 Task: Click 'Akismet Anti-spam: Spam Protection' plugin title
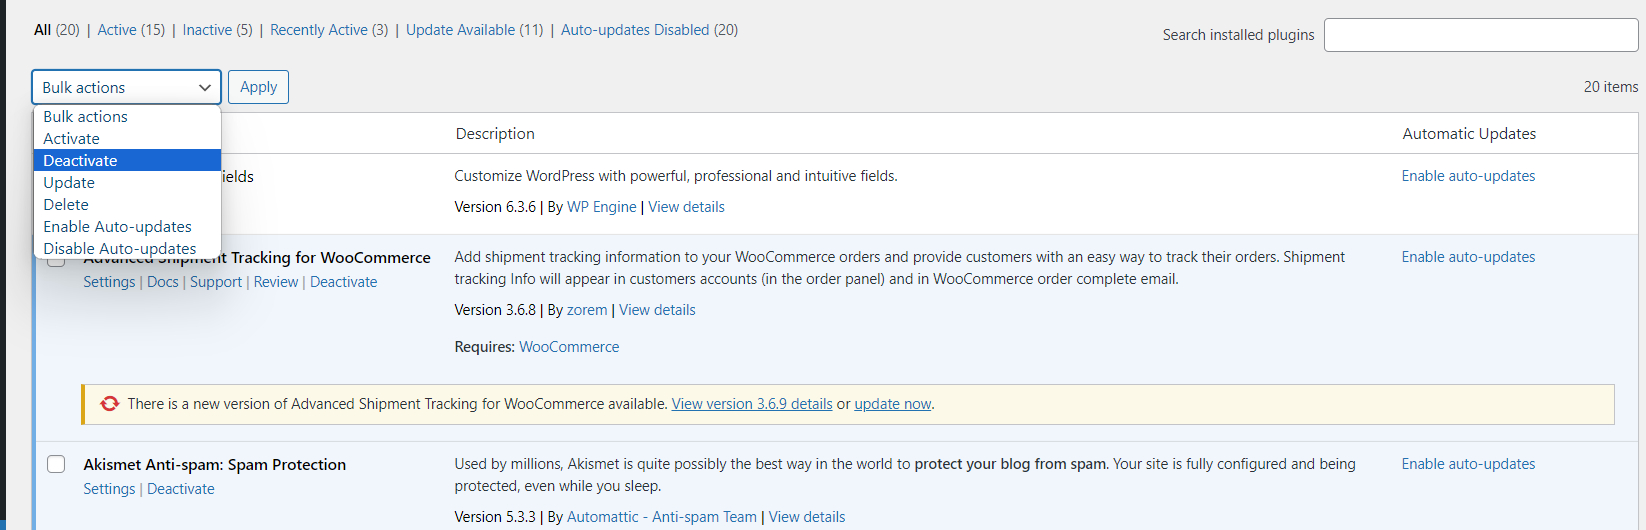(215, 464)
